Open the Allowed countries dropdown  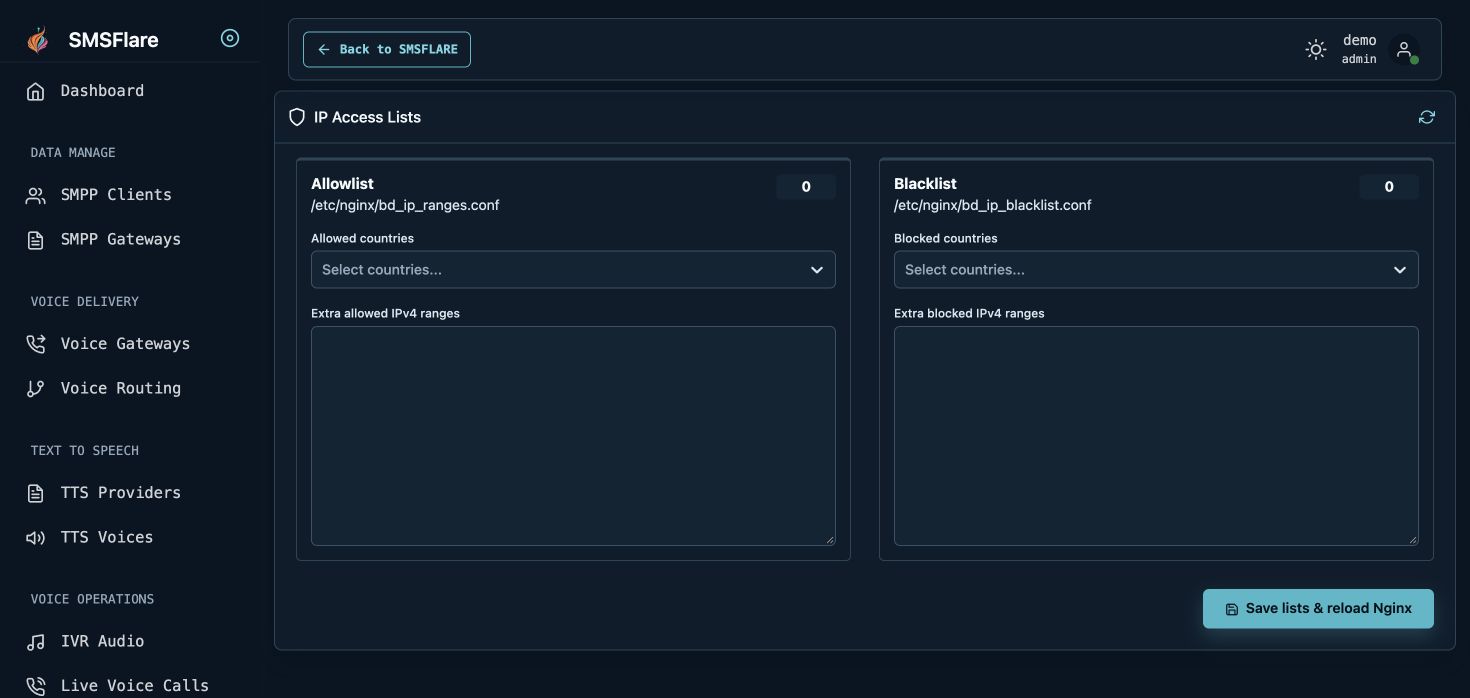[573, 270]
